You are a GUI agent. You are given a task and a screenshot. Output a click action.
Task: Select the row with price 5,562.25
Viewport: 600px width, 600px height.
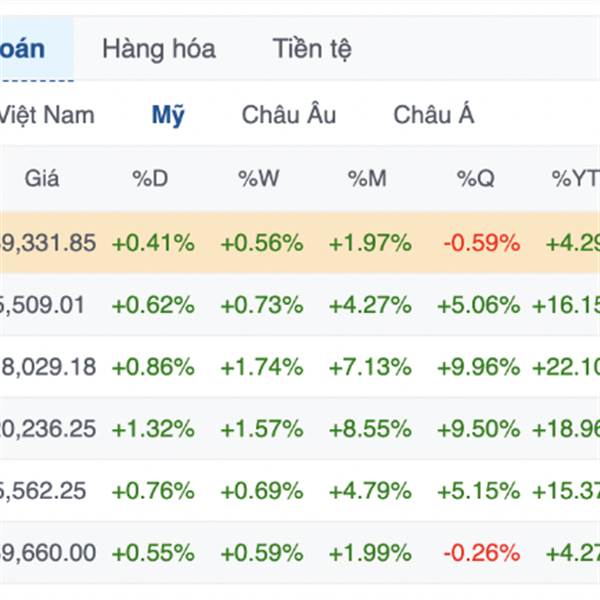(48, 491)
